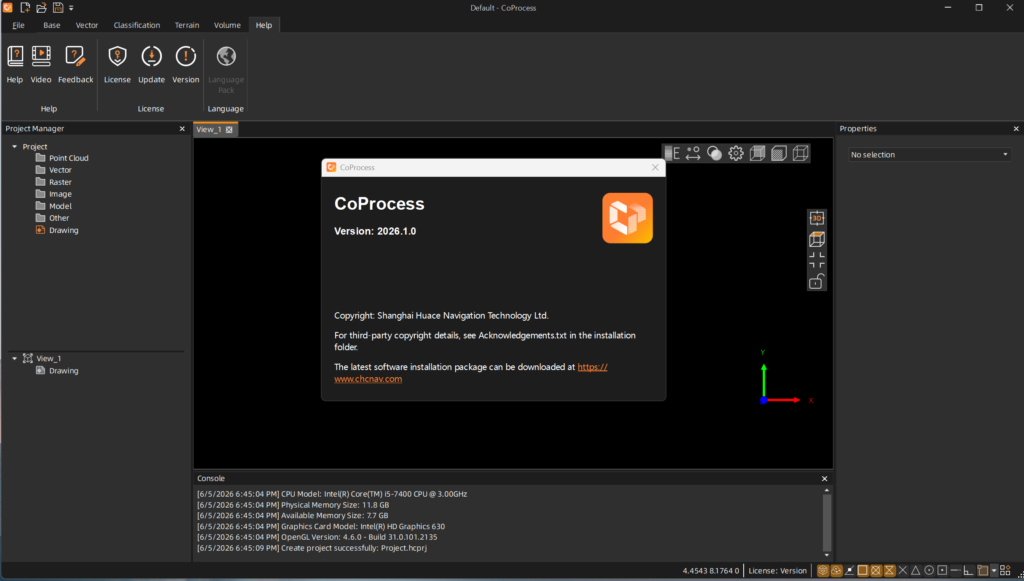Open the License shield ribbon button

click(x=118, y=64)
